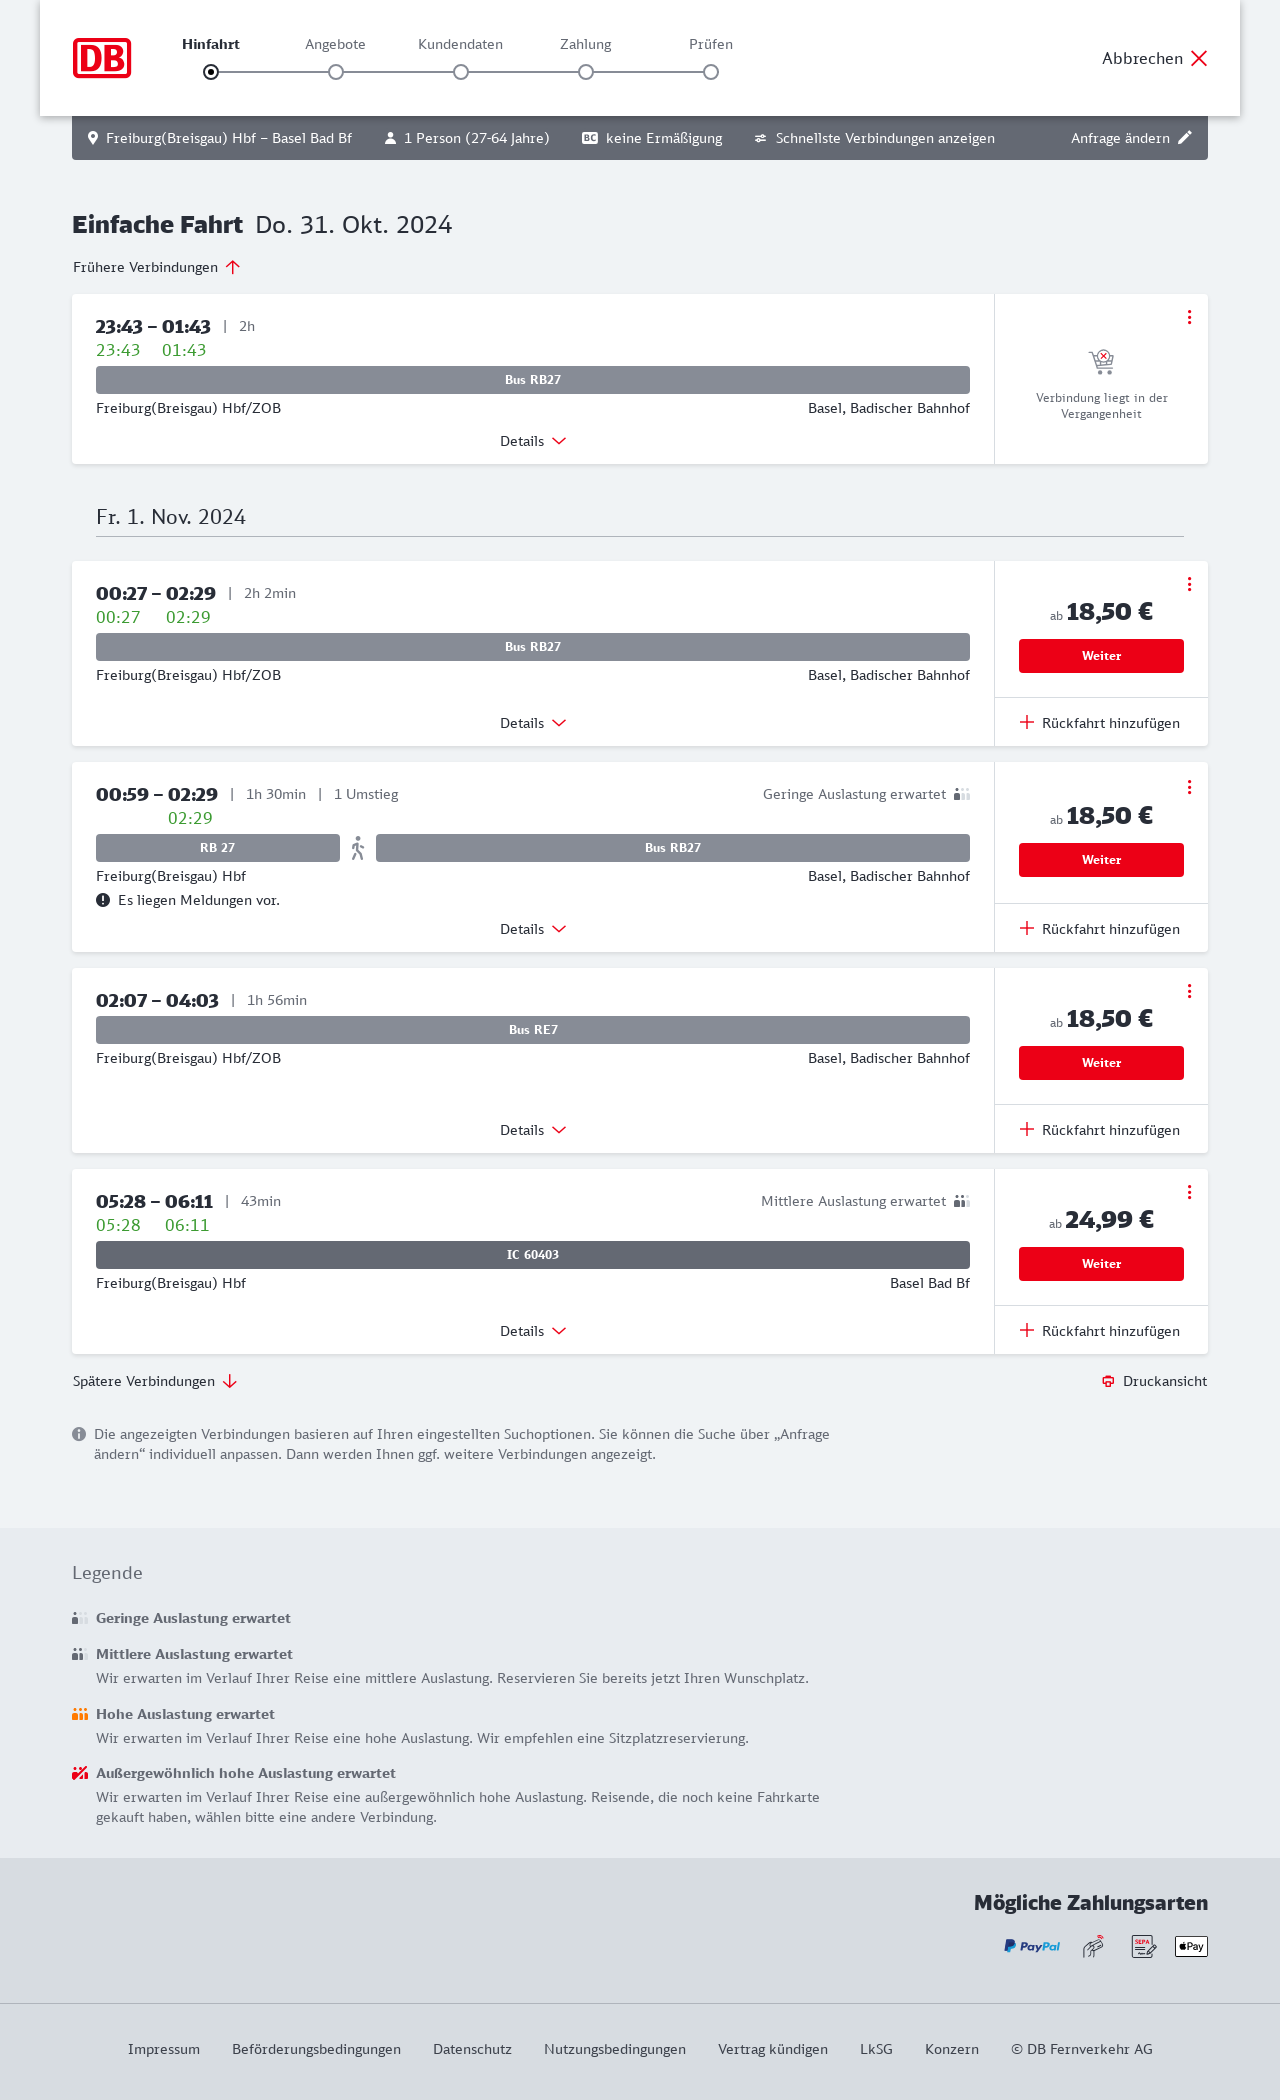Open three-dot menu for 00:27 connection

pyautogui.click(x=1189, y=584)
